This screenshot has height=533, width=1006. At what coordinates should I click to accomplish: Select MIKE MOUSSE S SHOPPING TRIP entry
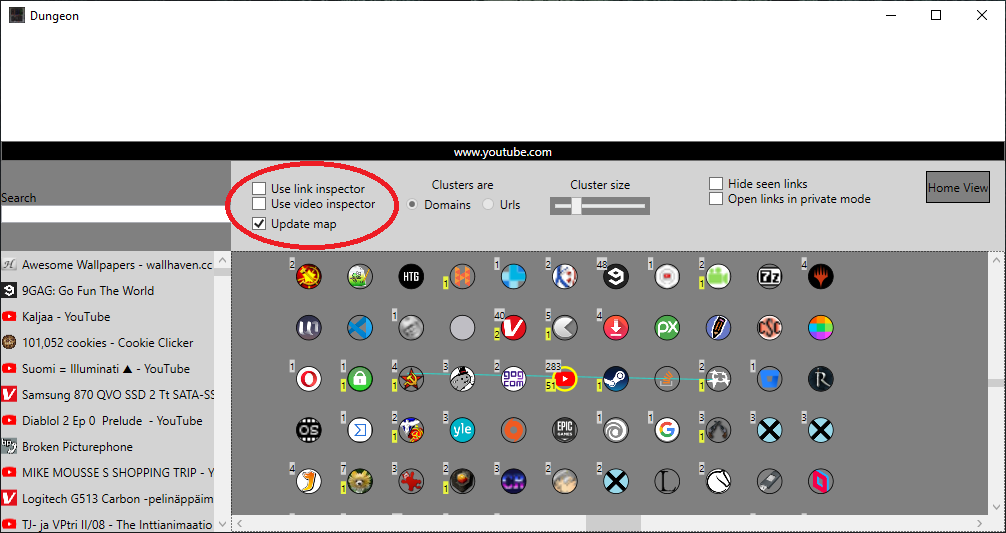108,473
